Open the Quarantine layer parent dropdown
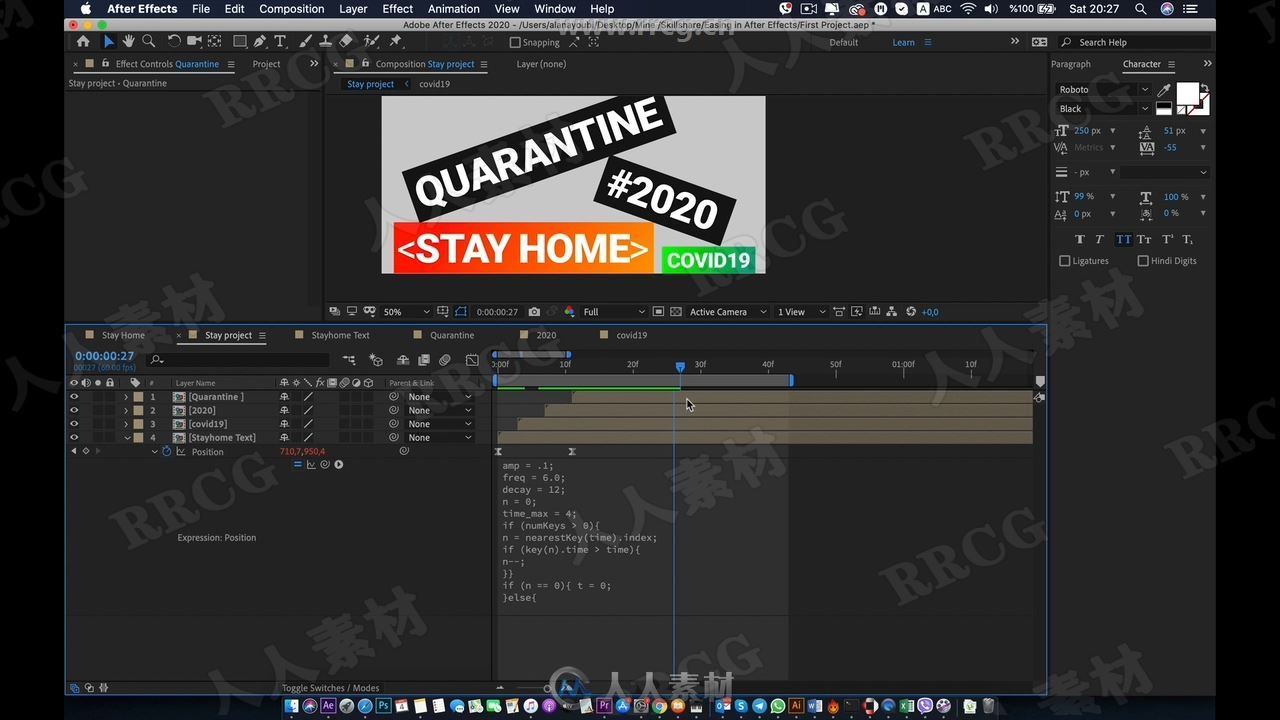The height and width of the screenshot is (720, 1280). coord(439,397)
